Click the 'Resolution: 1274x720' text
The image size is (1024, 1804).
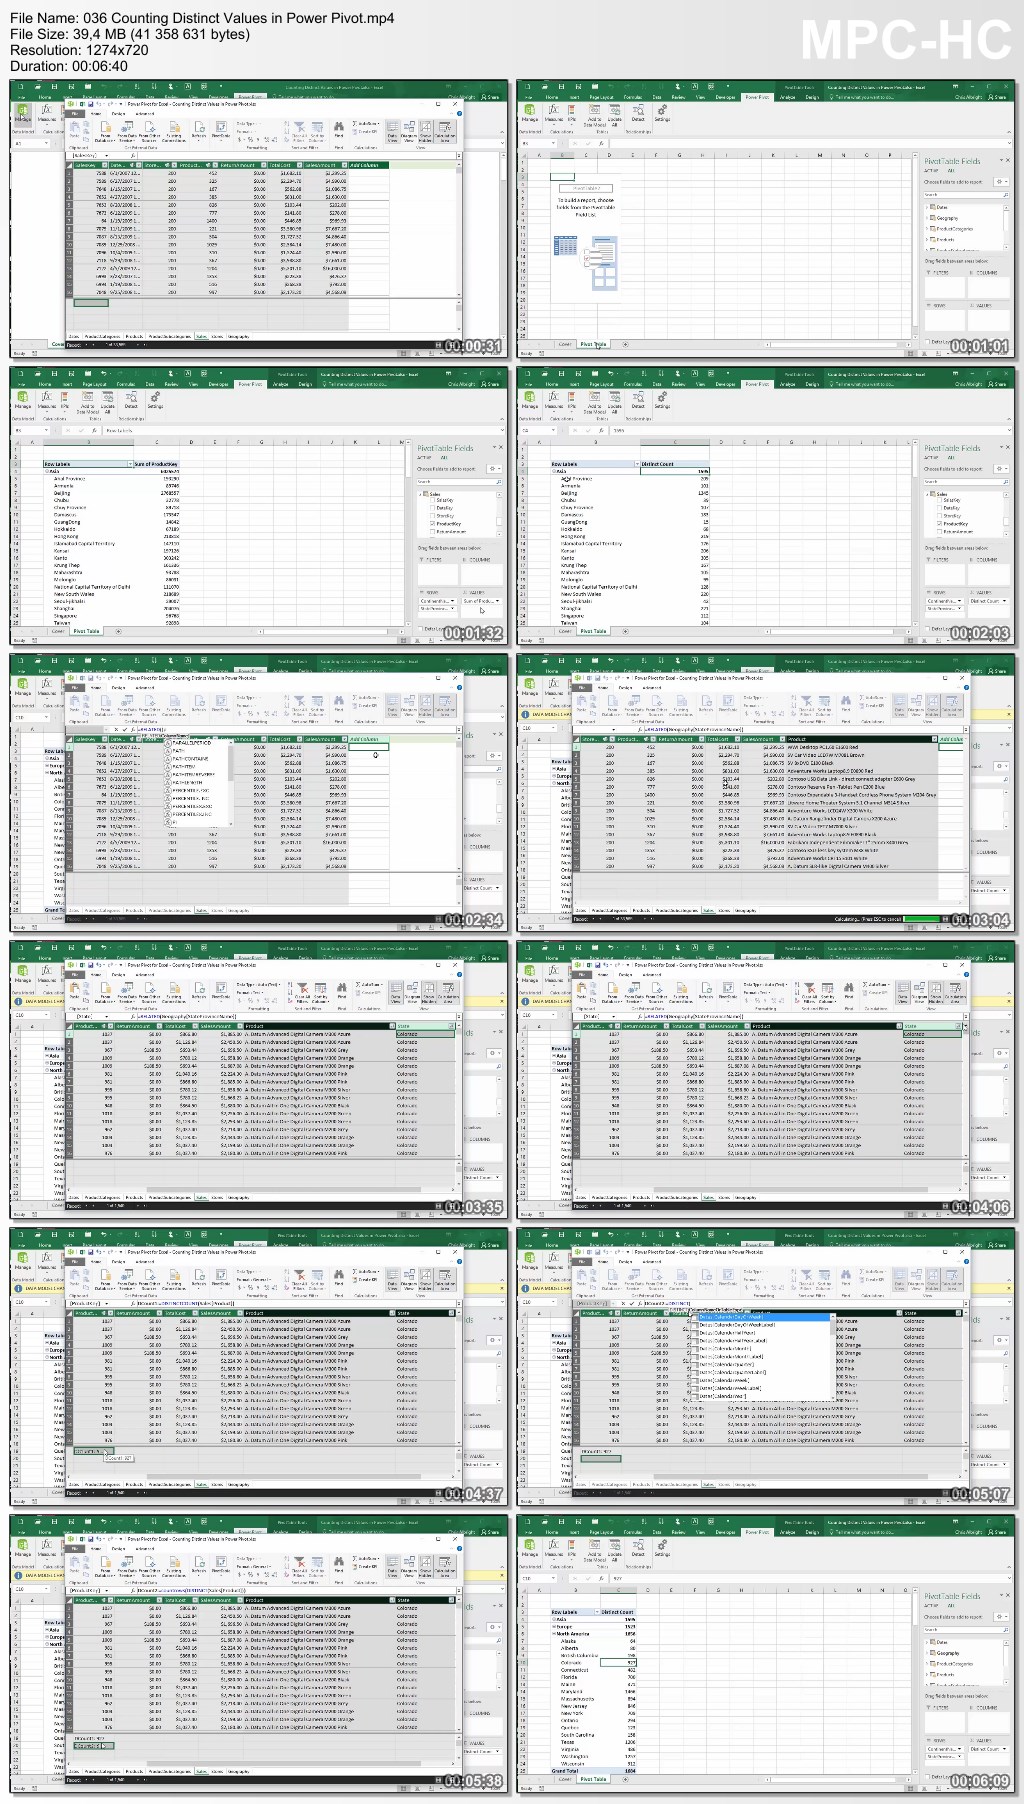79,50
